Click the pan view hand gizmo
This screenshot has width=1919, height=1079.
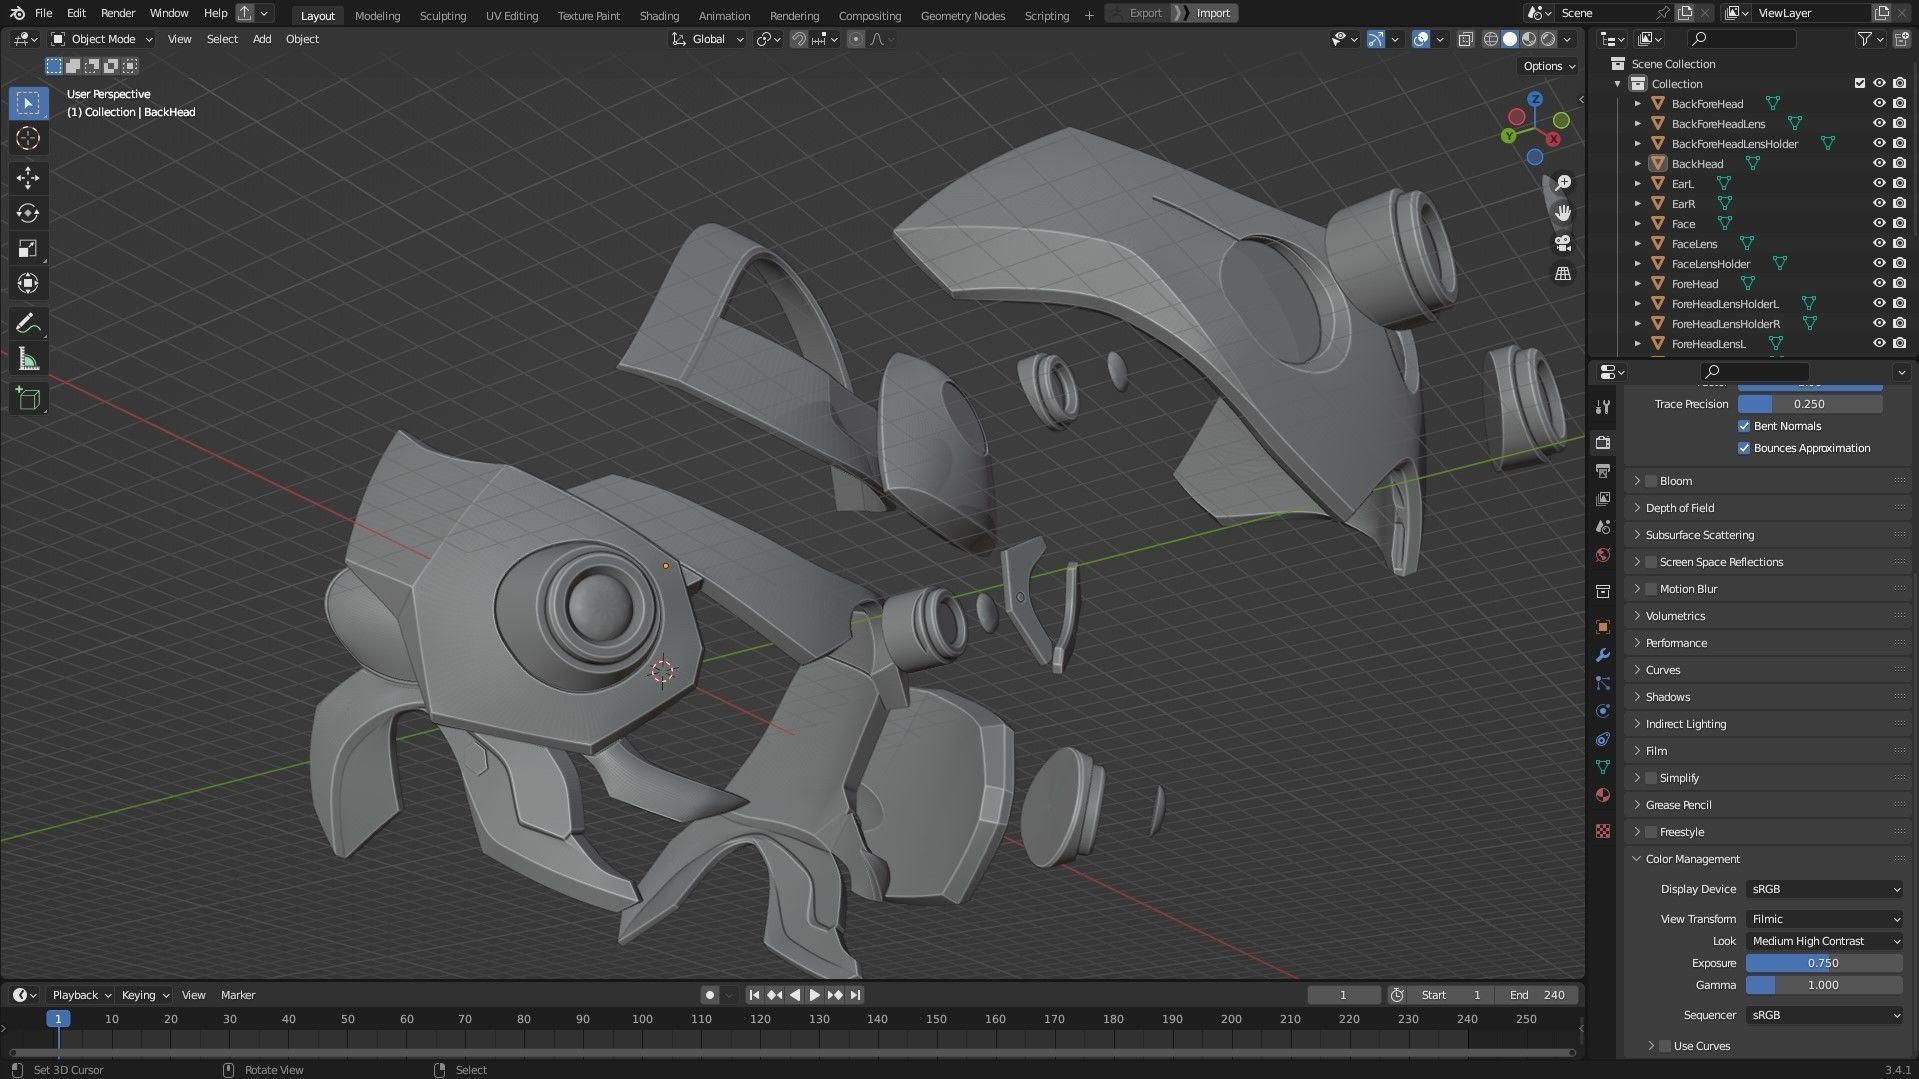click(x=1563, y=213)
